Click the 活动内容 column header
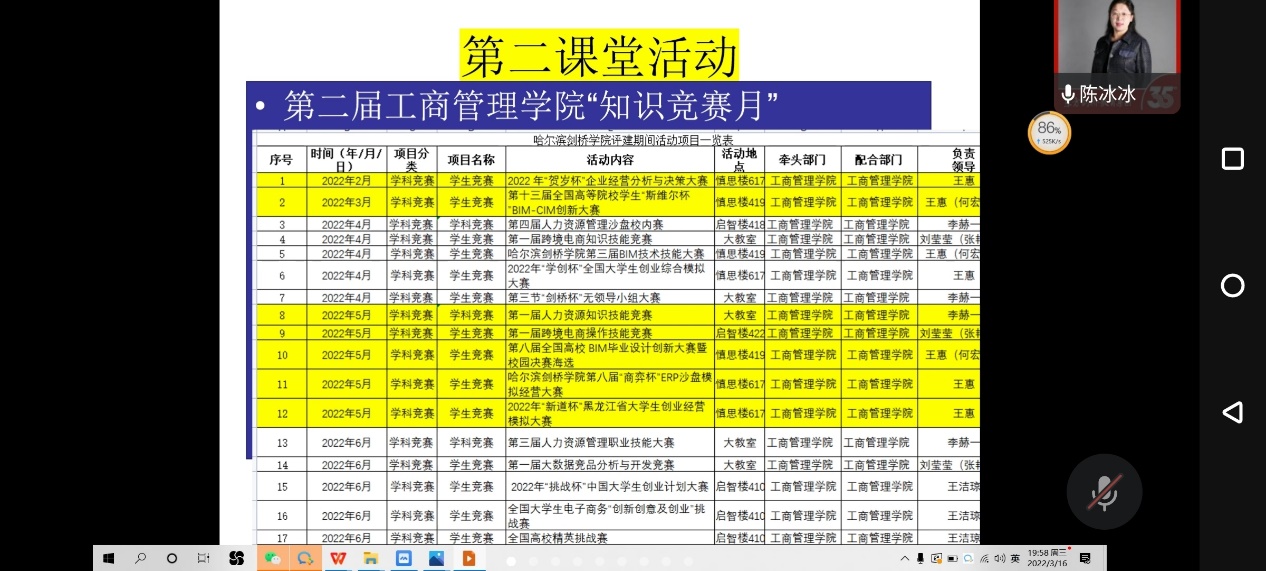 click(609, 159)
